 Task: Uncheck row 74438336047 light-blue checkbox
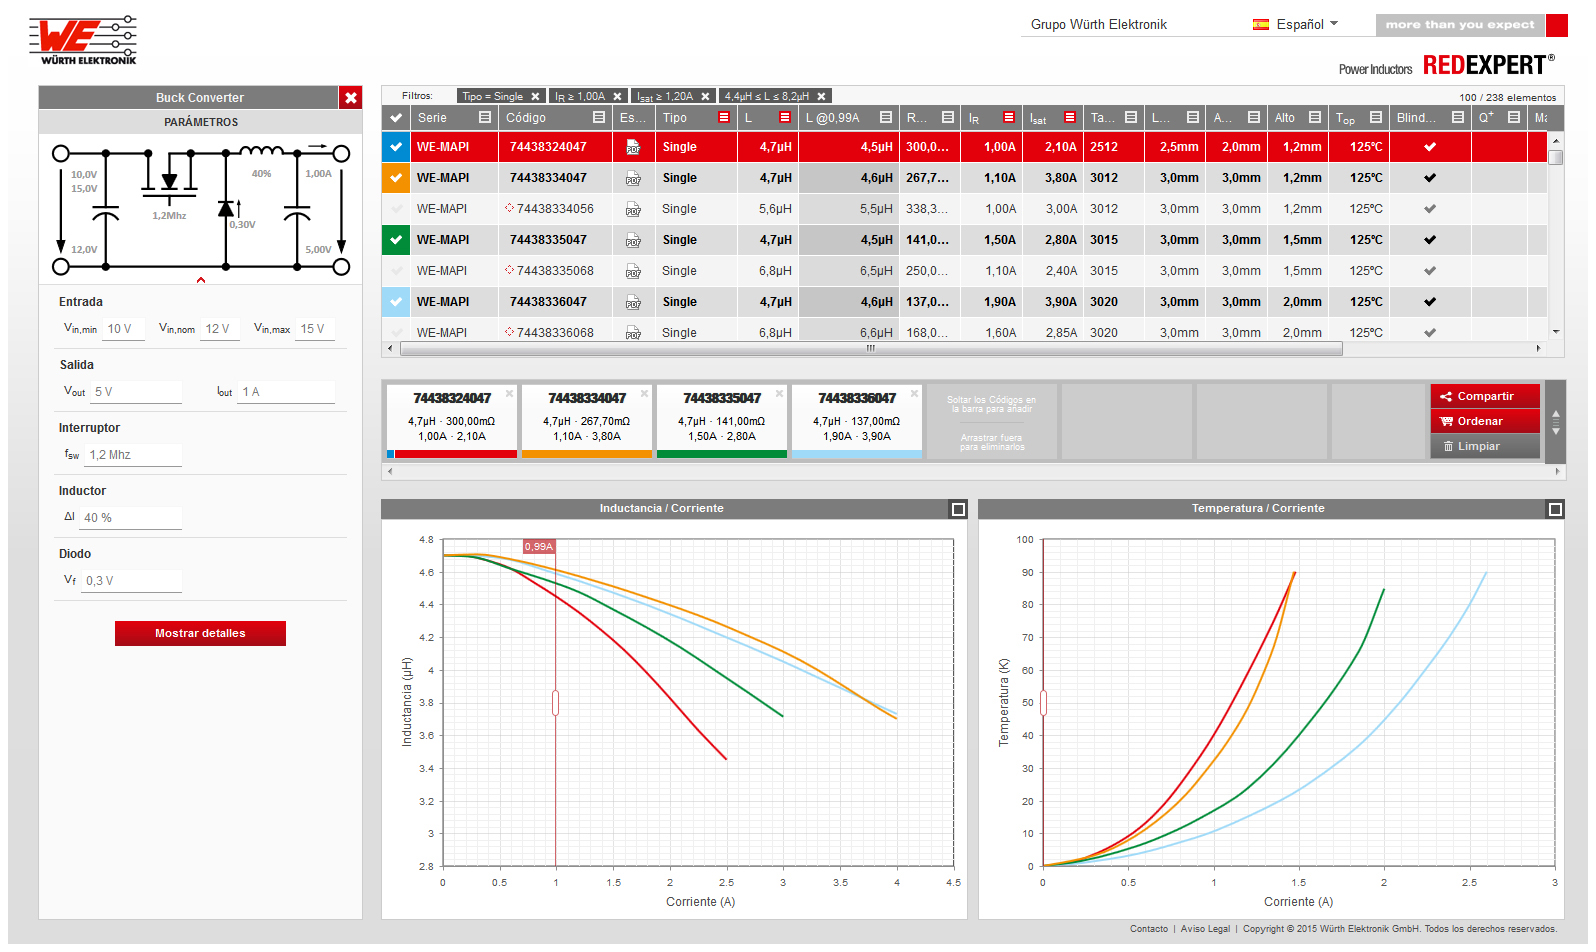click(x=396, y=302)
